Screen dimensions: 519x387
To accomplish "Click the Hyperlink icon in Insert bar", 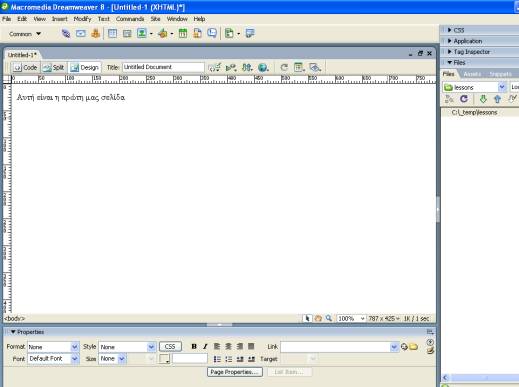I will tap(66, 33).
